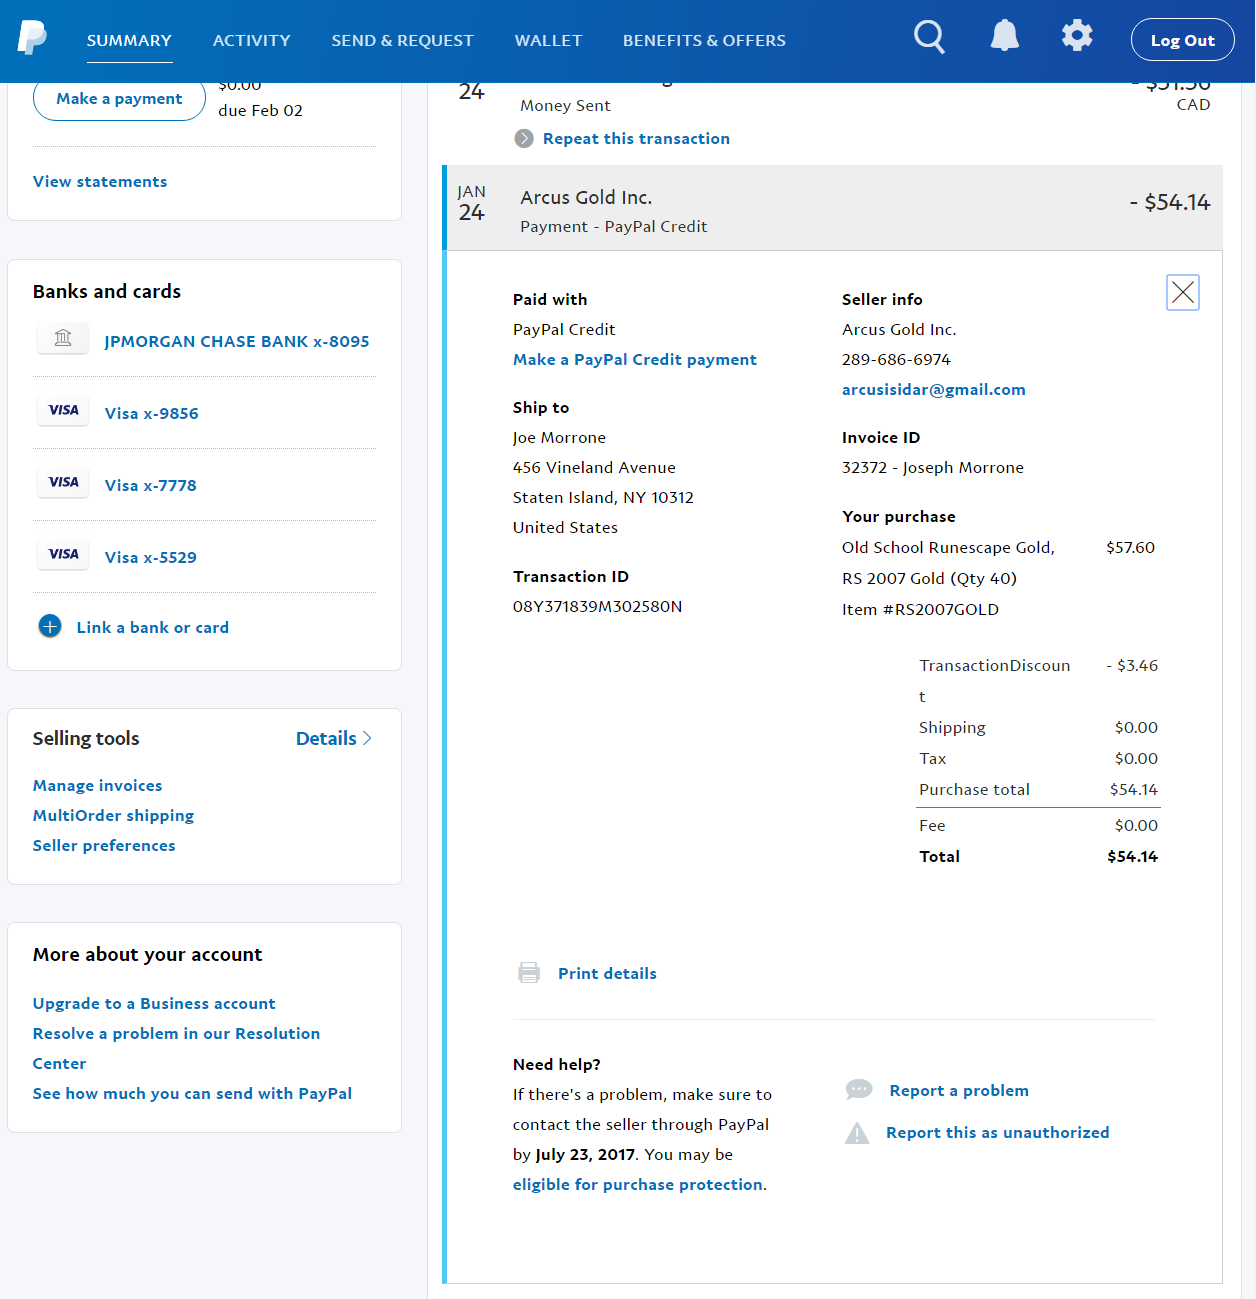Click Report a problem link

(x=959, y=1091)
